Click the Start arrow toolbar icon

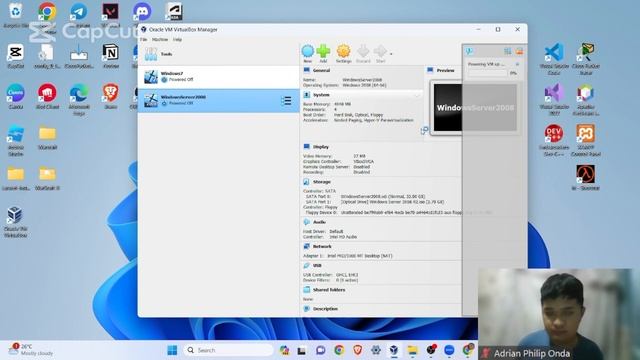(x=380, y=53)
